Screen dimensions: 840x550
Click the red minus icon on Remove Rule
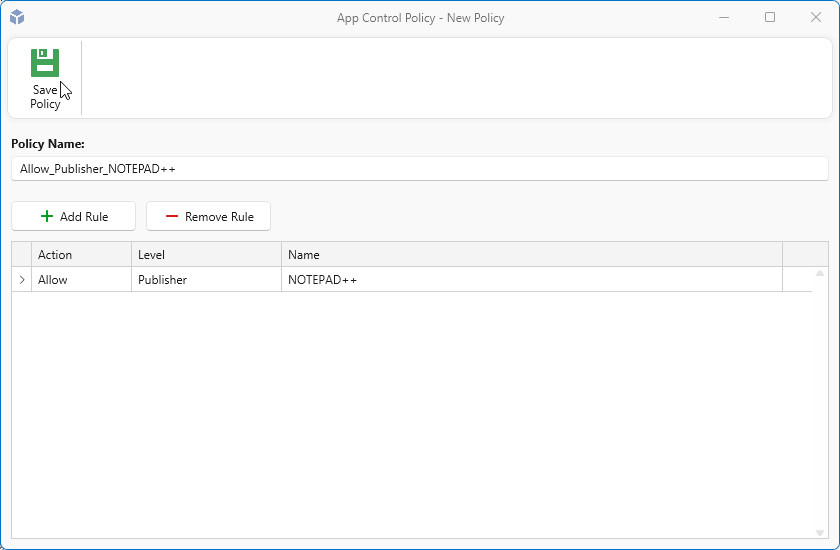172,216
